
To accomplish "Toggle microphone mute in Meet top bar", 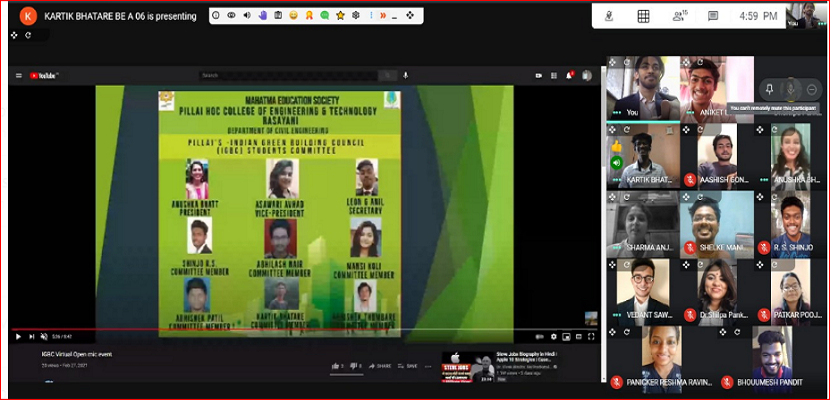I will coord(609,16).
